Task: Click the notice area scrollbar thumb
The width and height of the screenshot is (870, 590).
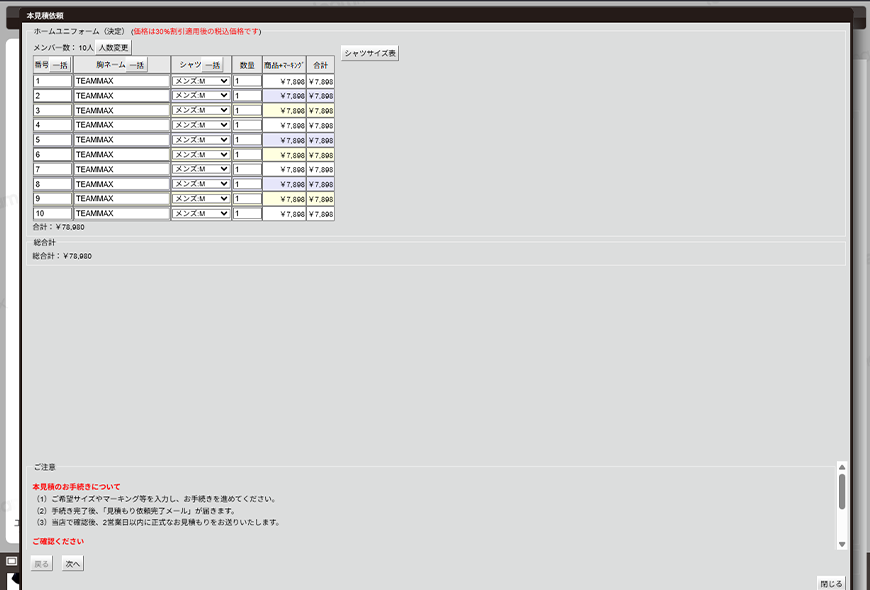Action: 842,491
